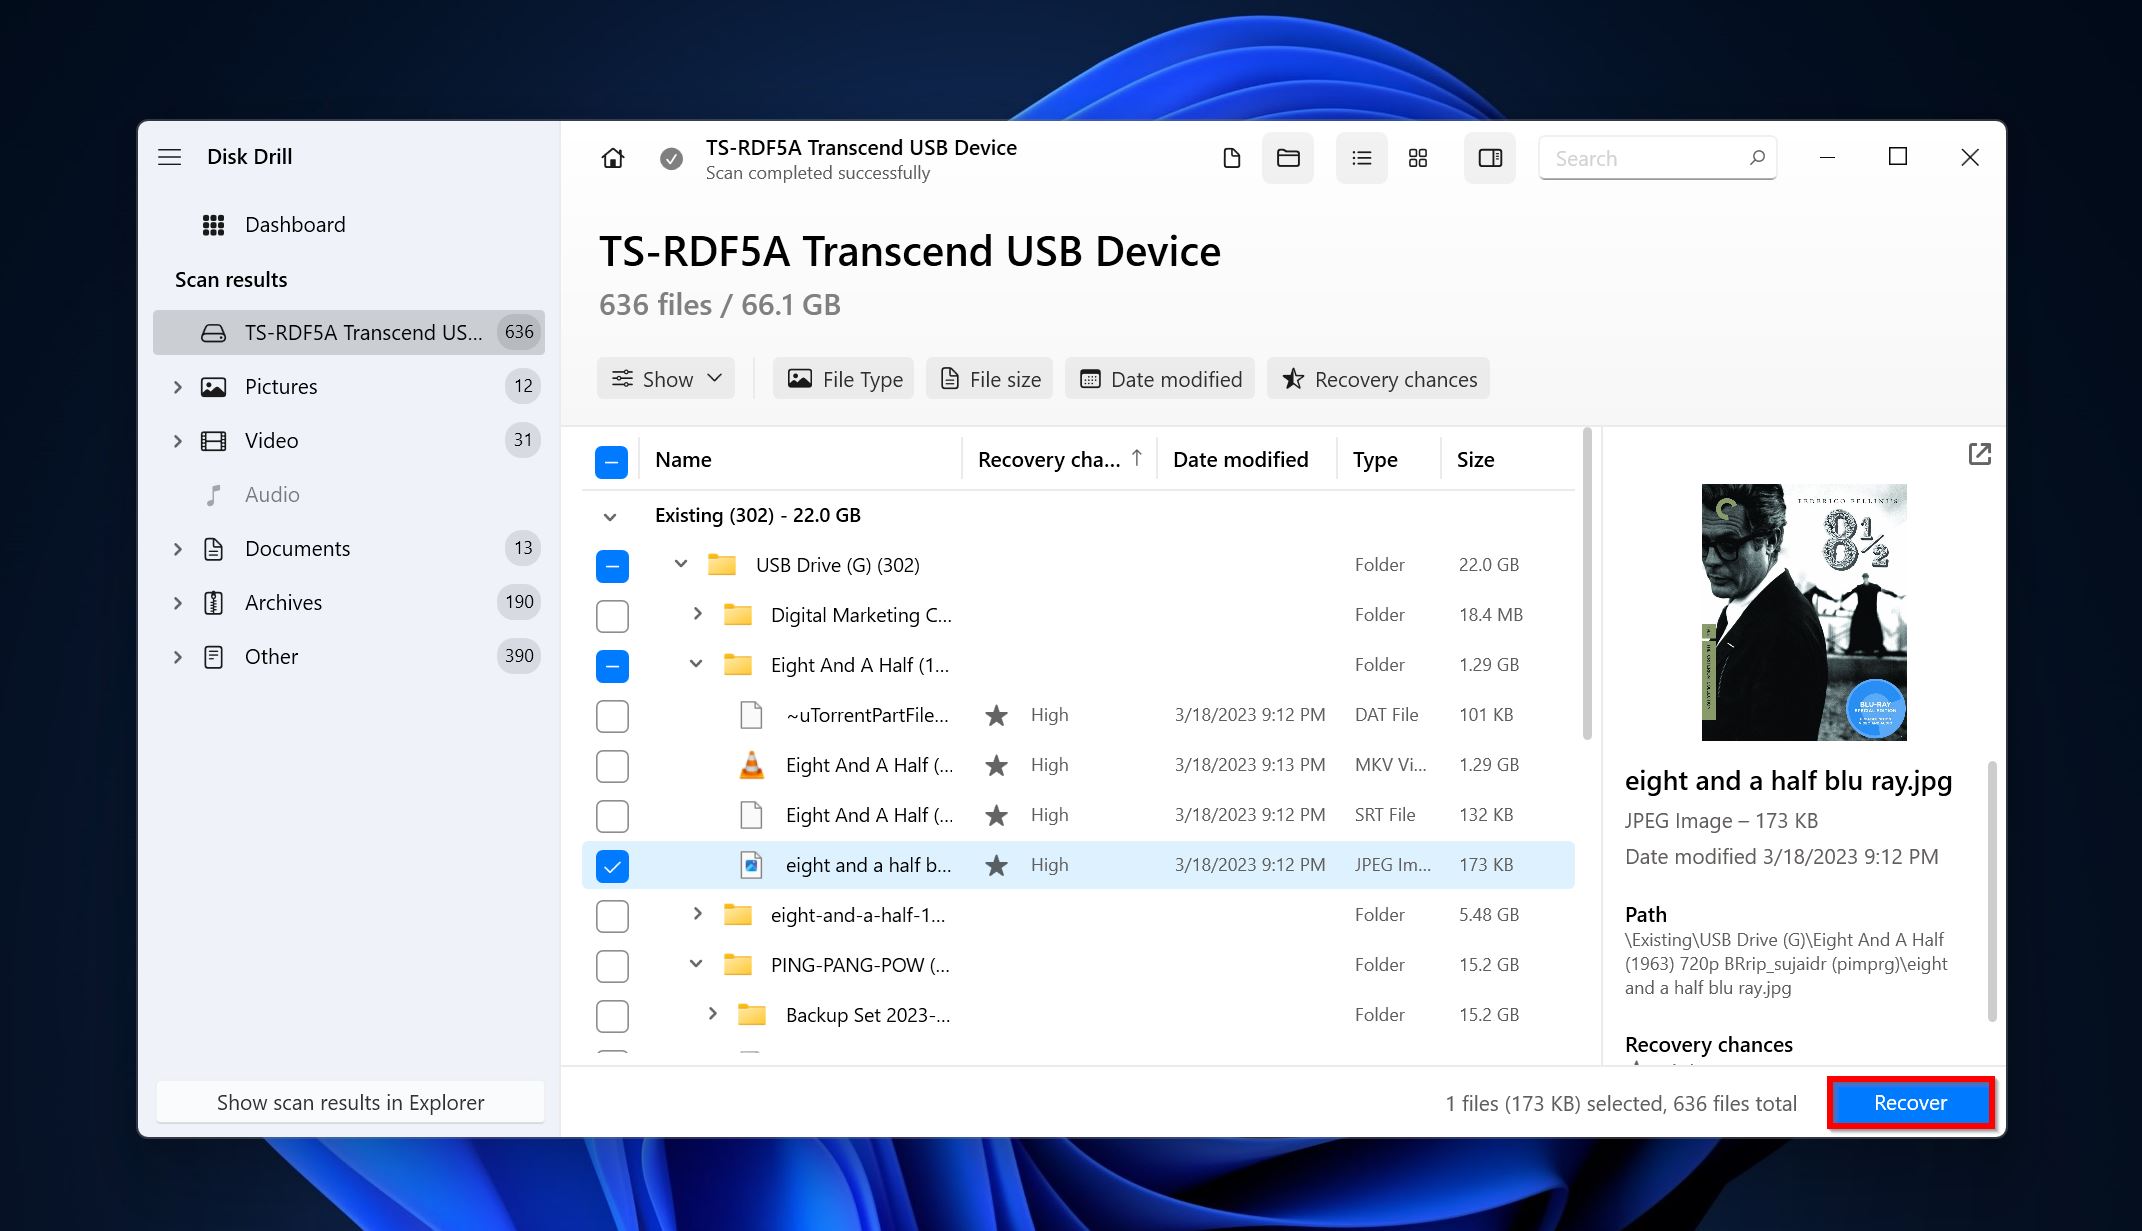The width and height of the screenshot is (2142, 1231).
Task: Click the list view icon
Action: (1358, 157)
